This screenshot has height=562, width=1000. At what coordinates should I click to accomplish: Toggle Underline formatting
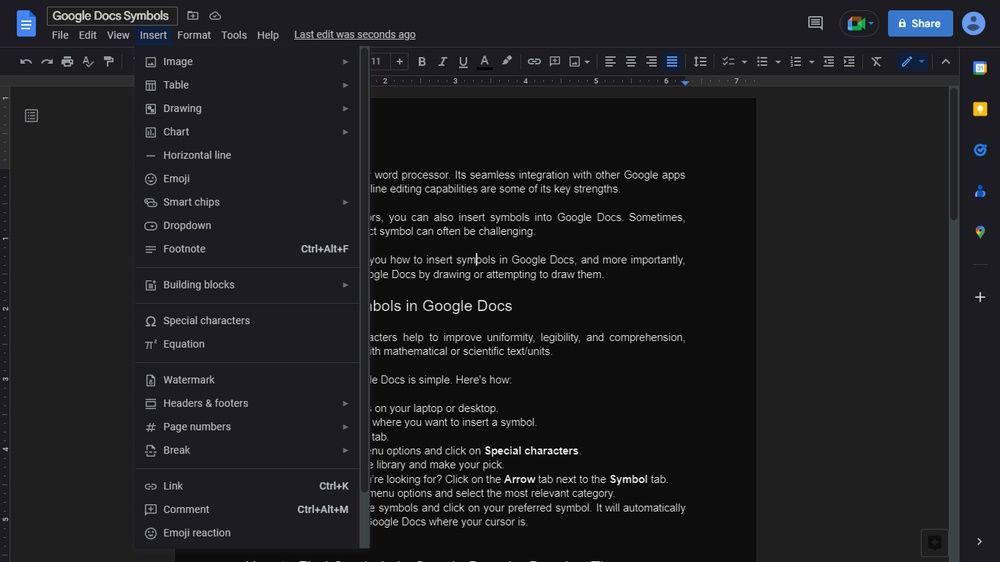point(463,62)
